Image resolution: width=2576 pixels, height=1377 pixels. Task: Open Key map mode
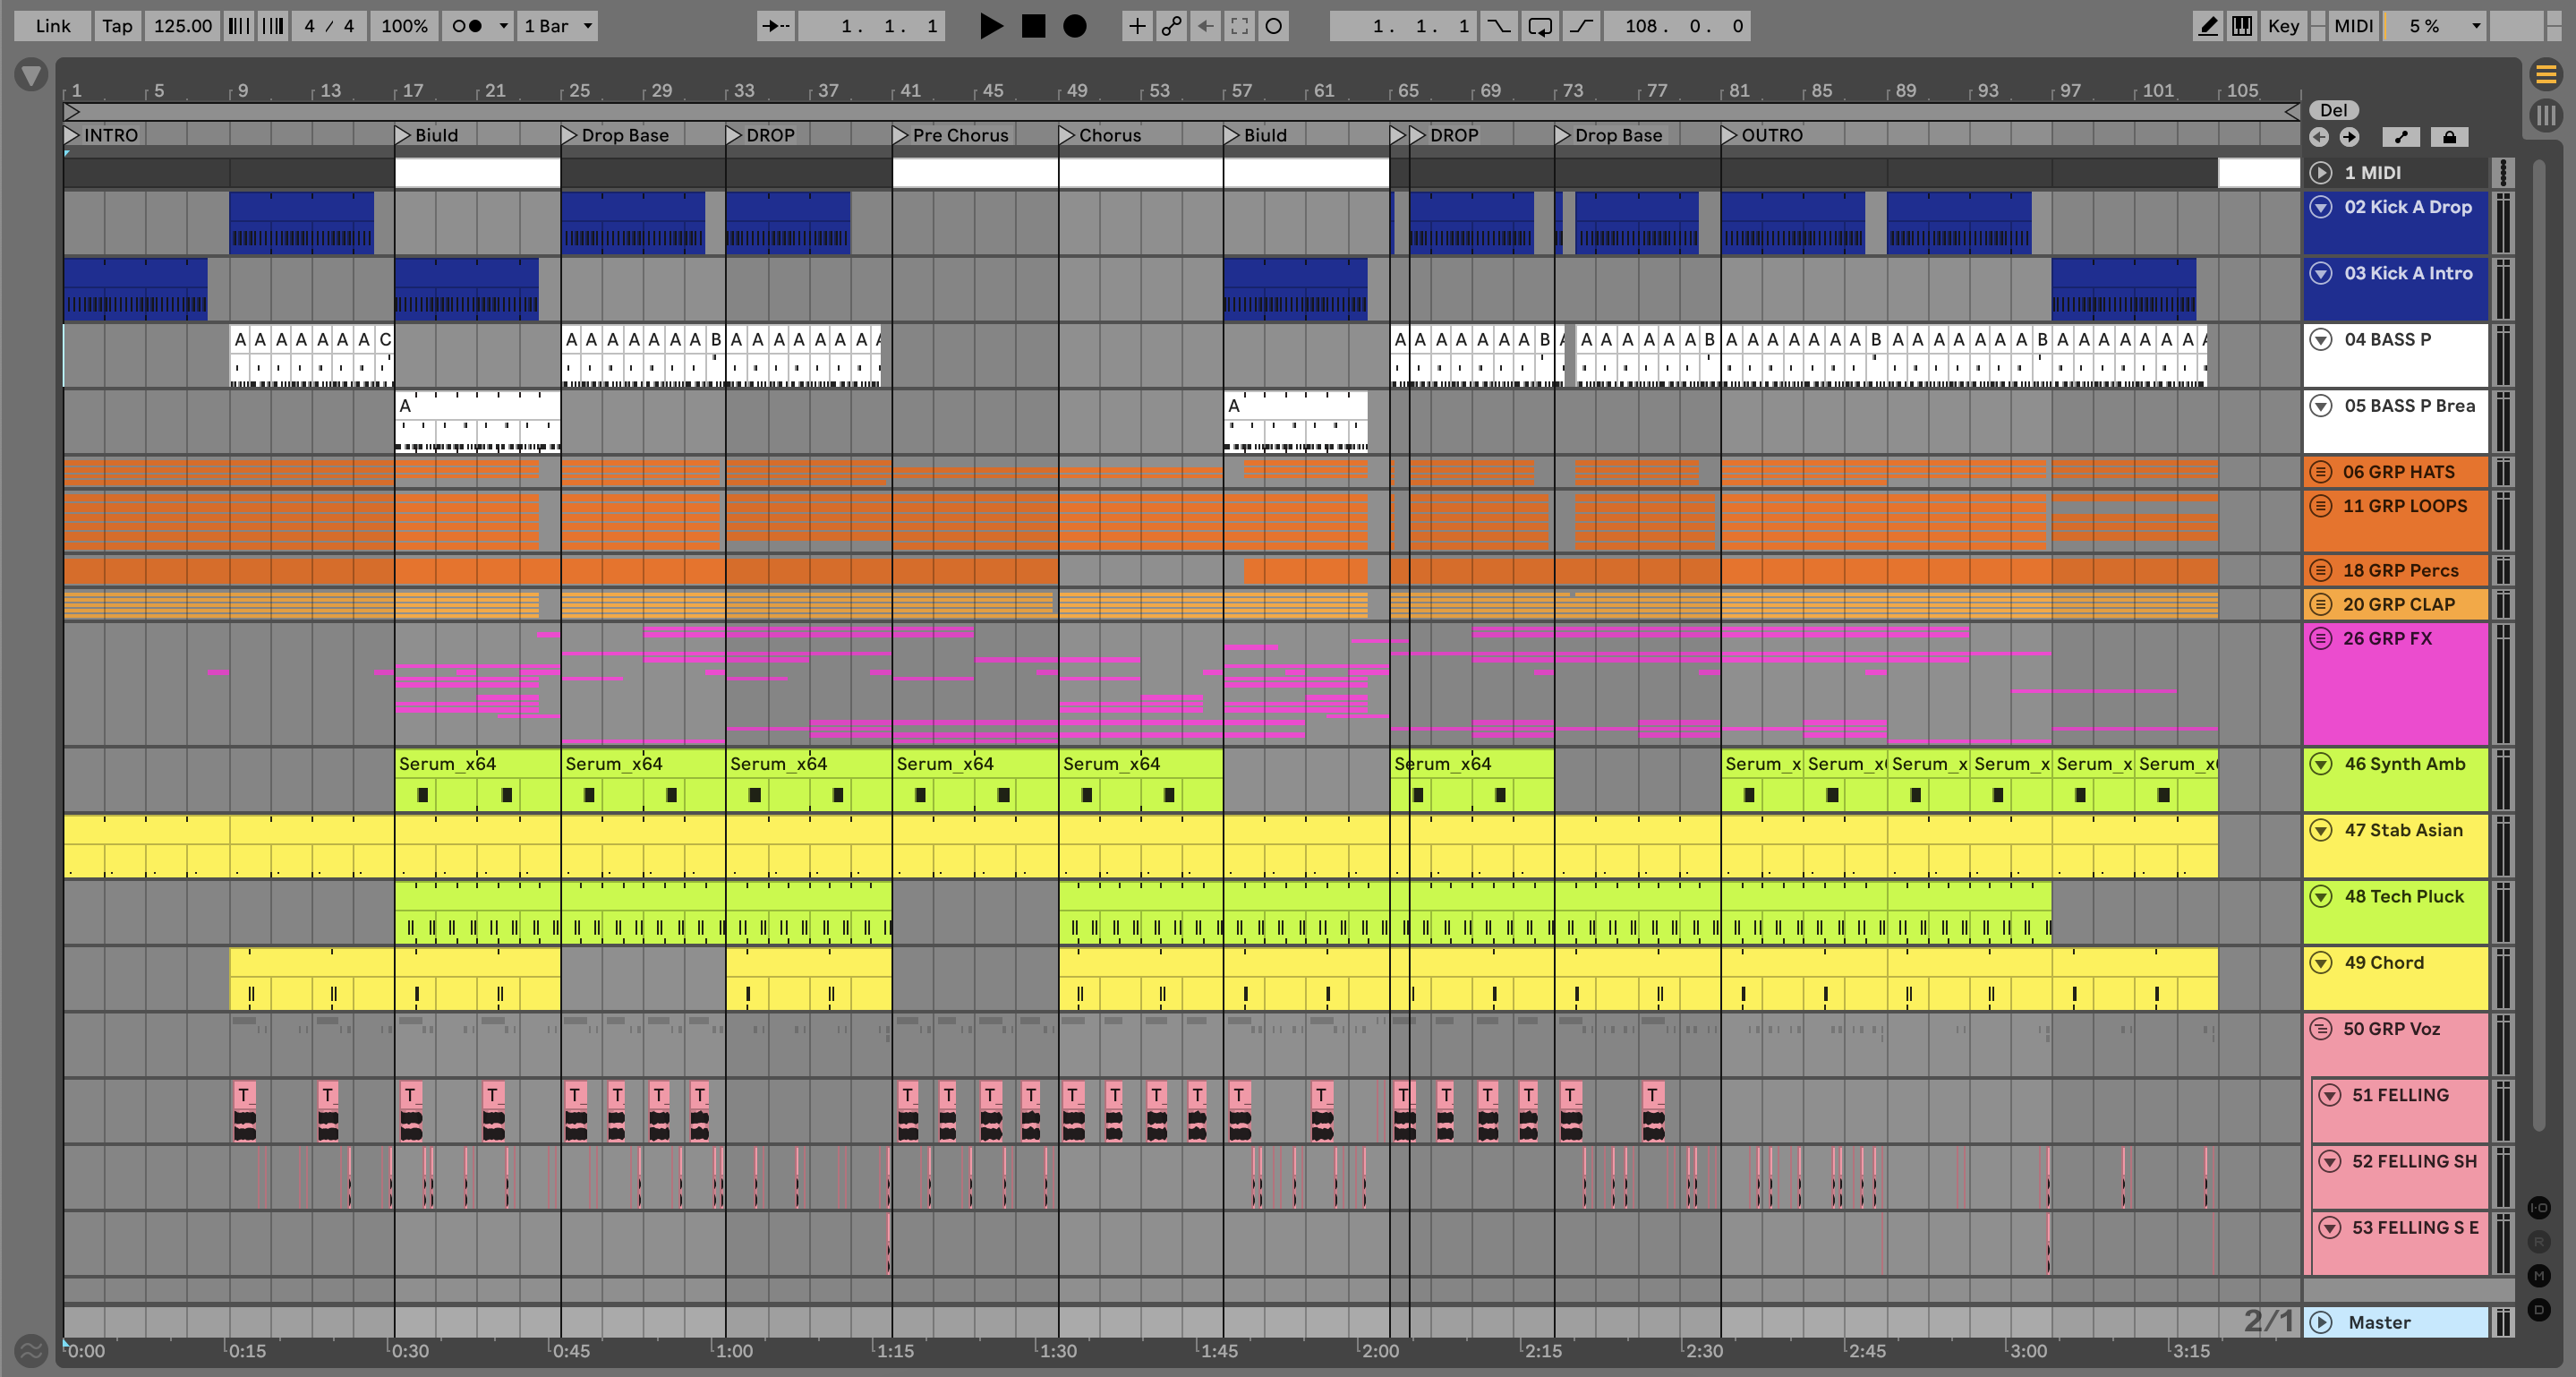coord(2283,26)
